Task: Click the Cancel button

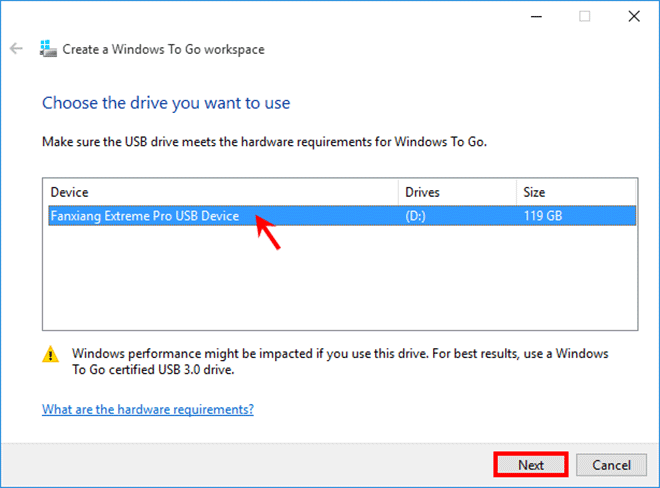Action: tap(611, 465)
